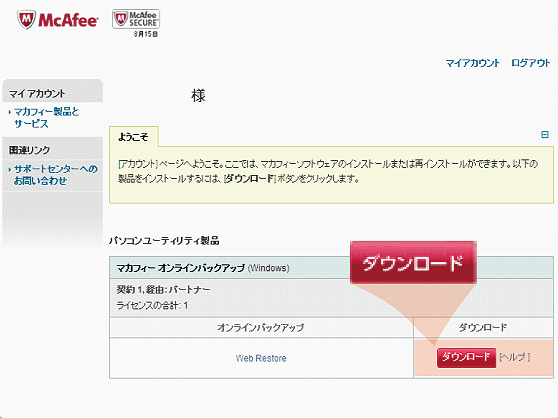The image size is (558, 418).
Task: Click the 関連リンク sidebar heading
Action: click(29, 150)
